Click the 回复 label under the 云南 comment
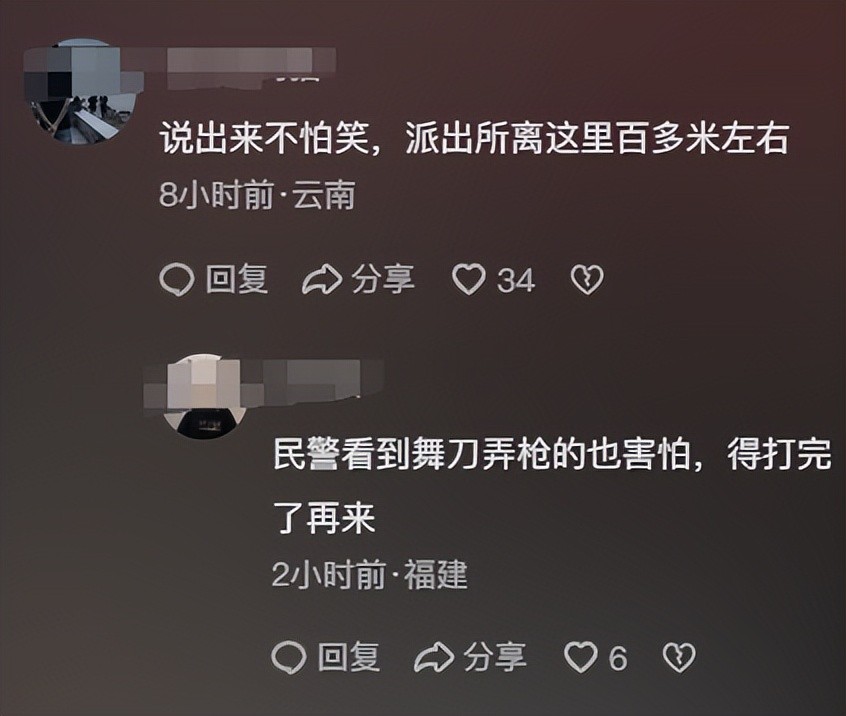 [x=237, y=279]
